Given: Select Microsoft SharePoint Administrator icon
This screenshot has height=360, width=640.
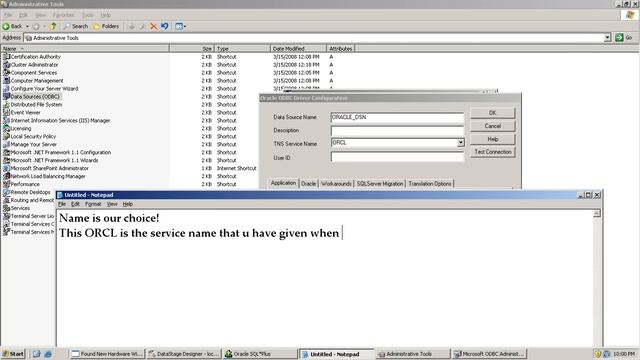Looking at the screenshot, I should click(6, 168).
